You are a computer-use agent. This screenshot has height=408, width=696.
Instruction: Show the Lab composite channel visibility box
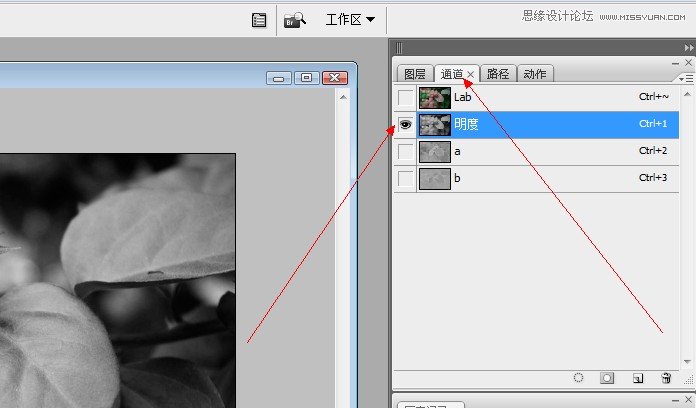click(x=405, y=98)
